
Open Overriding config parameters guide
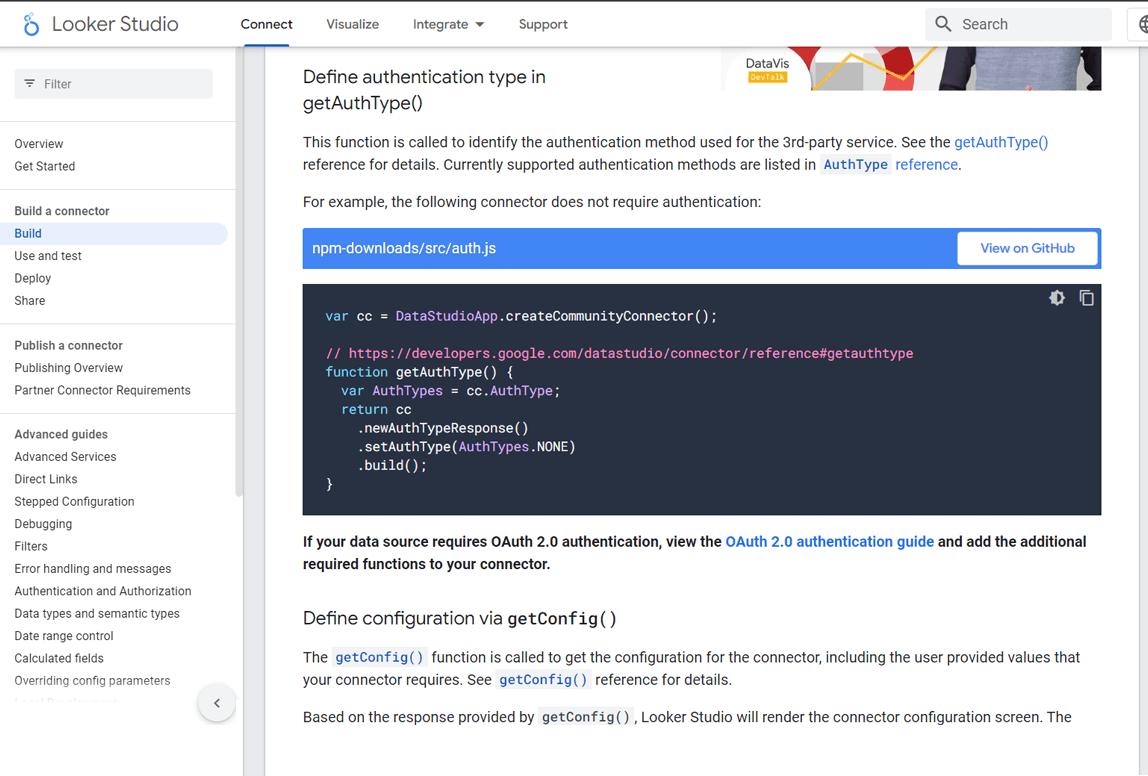[x=92, y=681]
